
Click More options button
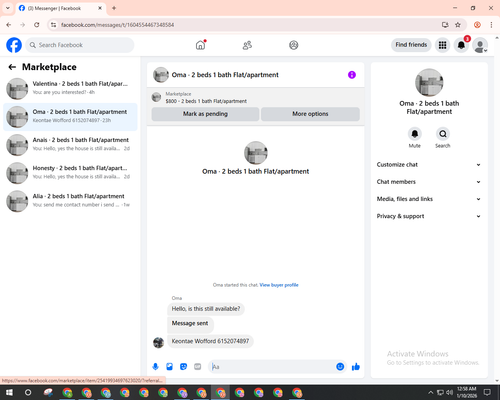pyautogui.click(x=310, y=114)
